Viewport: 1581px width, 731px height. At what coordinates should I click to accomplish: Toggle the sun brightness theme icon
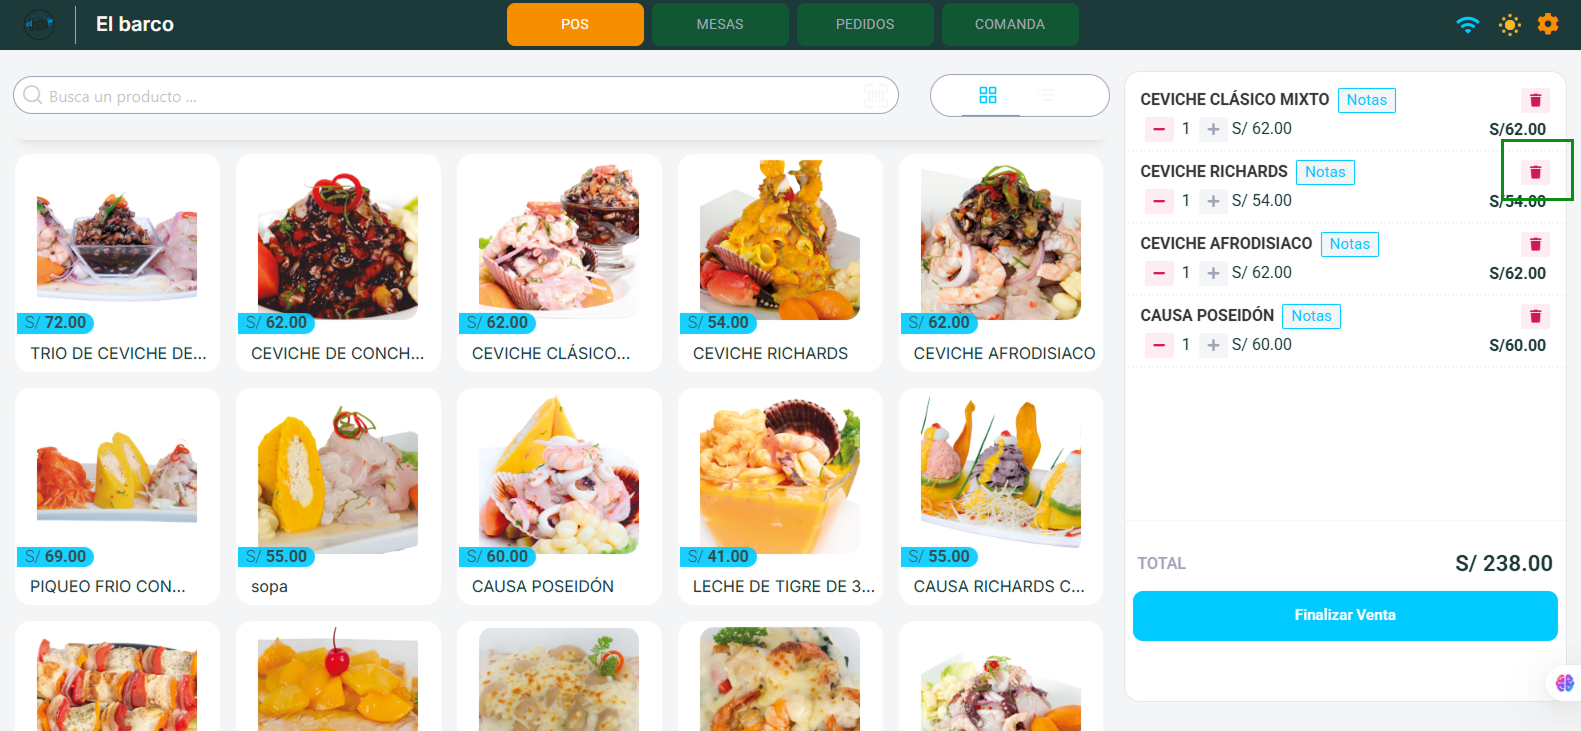coord(1510,25)
